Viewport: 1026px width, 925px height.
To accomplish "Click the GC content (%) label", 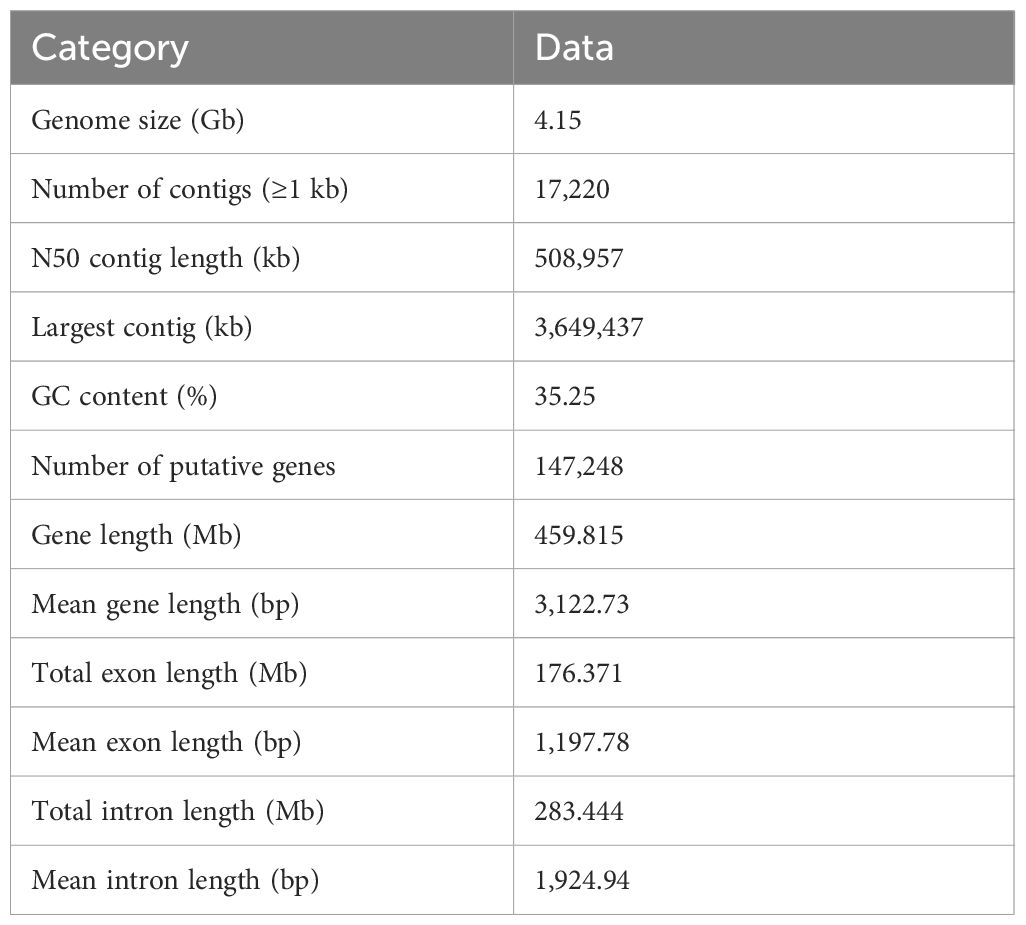I will pos(124,396).
